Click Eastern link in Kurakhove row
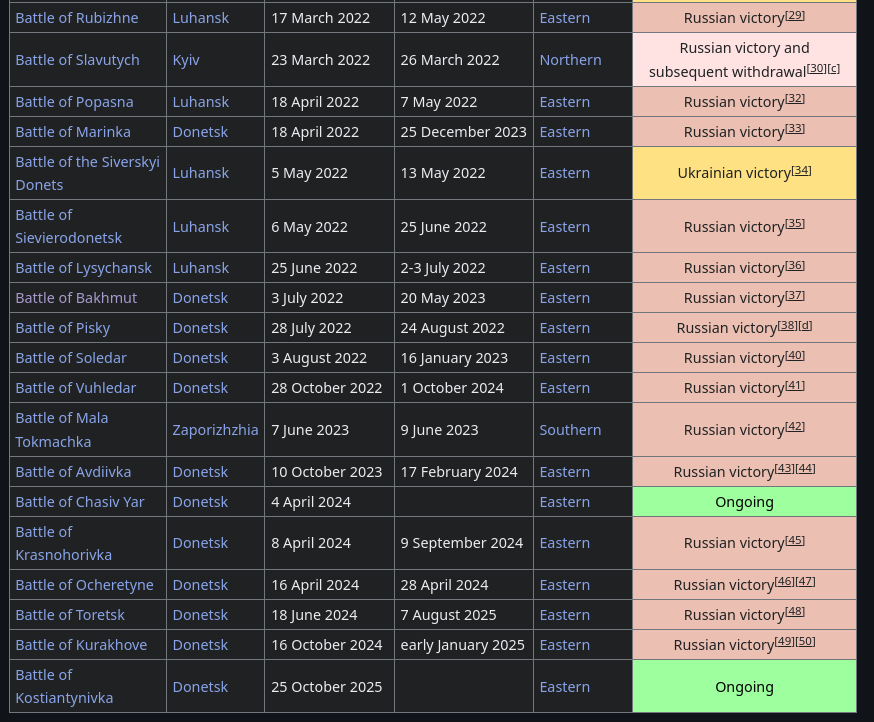 tap(565, 645)
